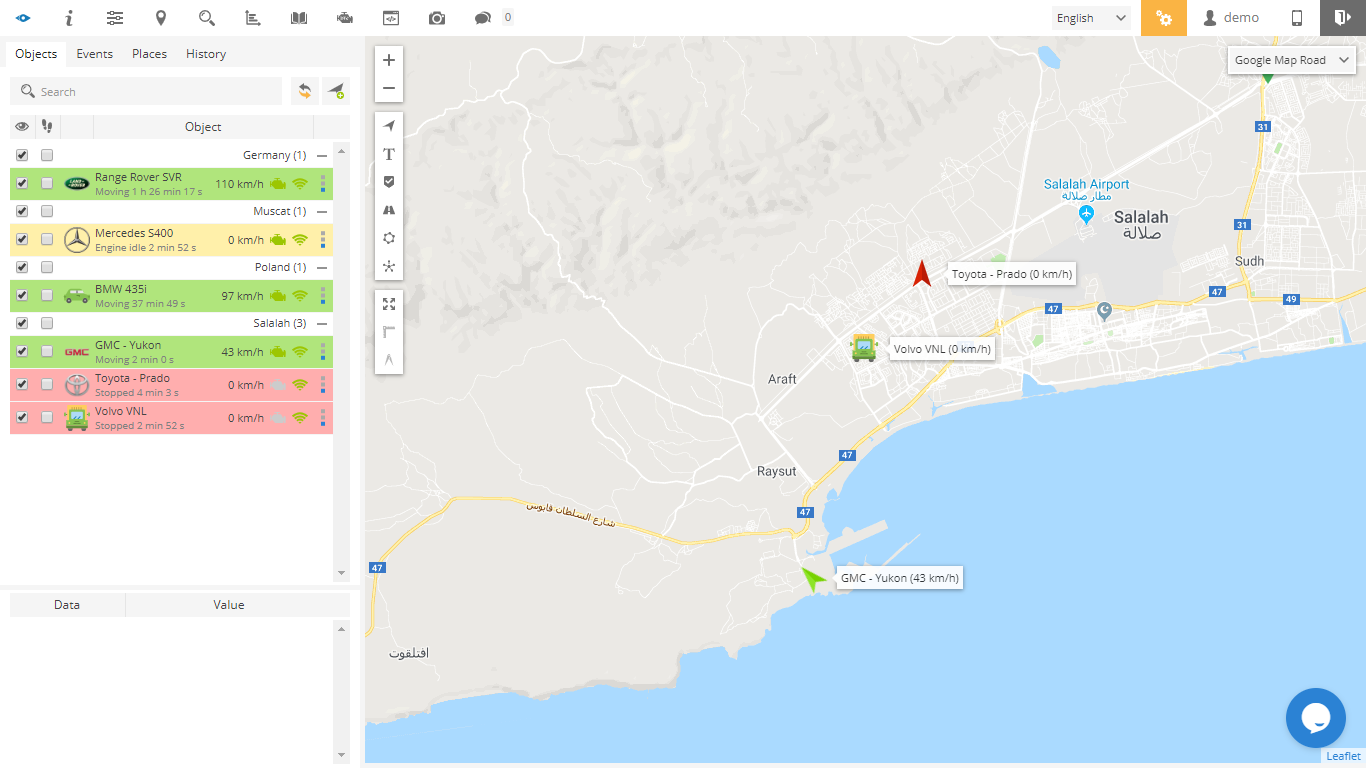
Task: Collapse the Germany (1) group
Action: pyautogui.click(x=322, y=156)
